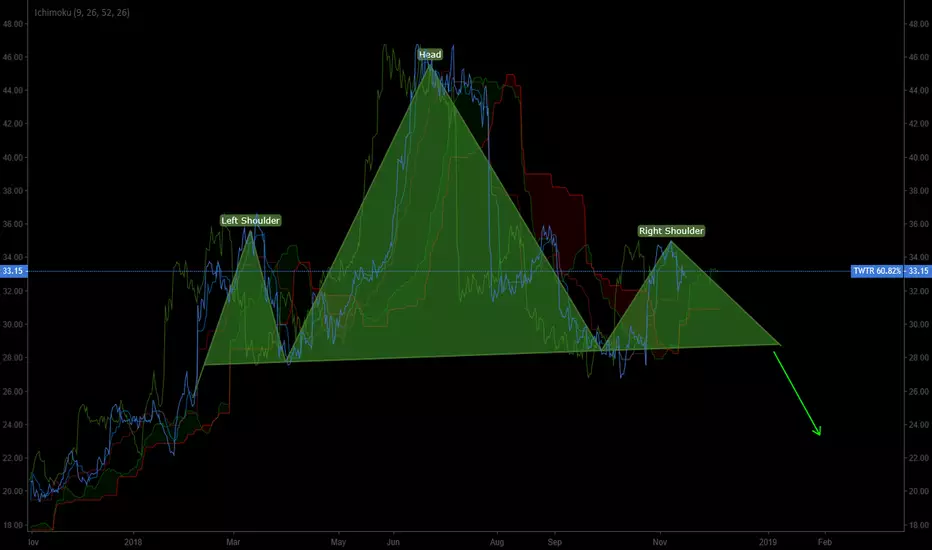932x550 pixels.
Task: Click the 2018 label on the time axis
Action: (133, 542)
